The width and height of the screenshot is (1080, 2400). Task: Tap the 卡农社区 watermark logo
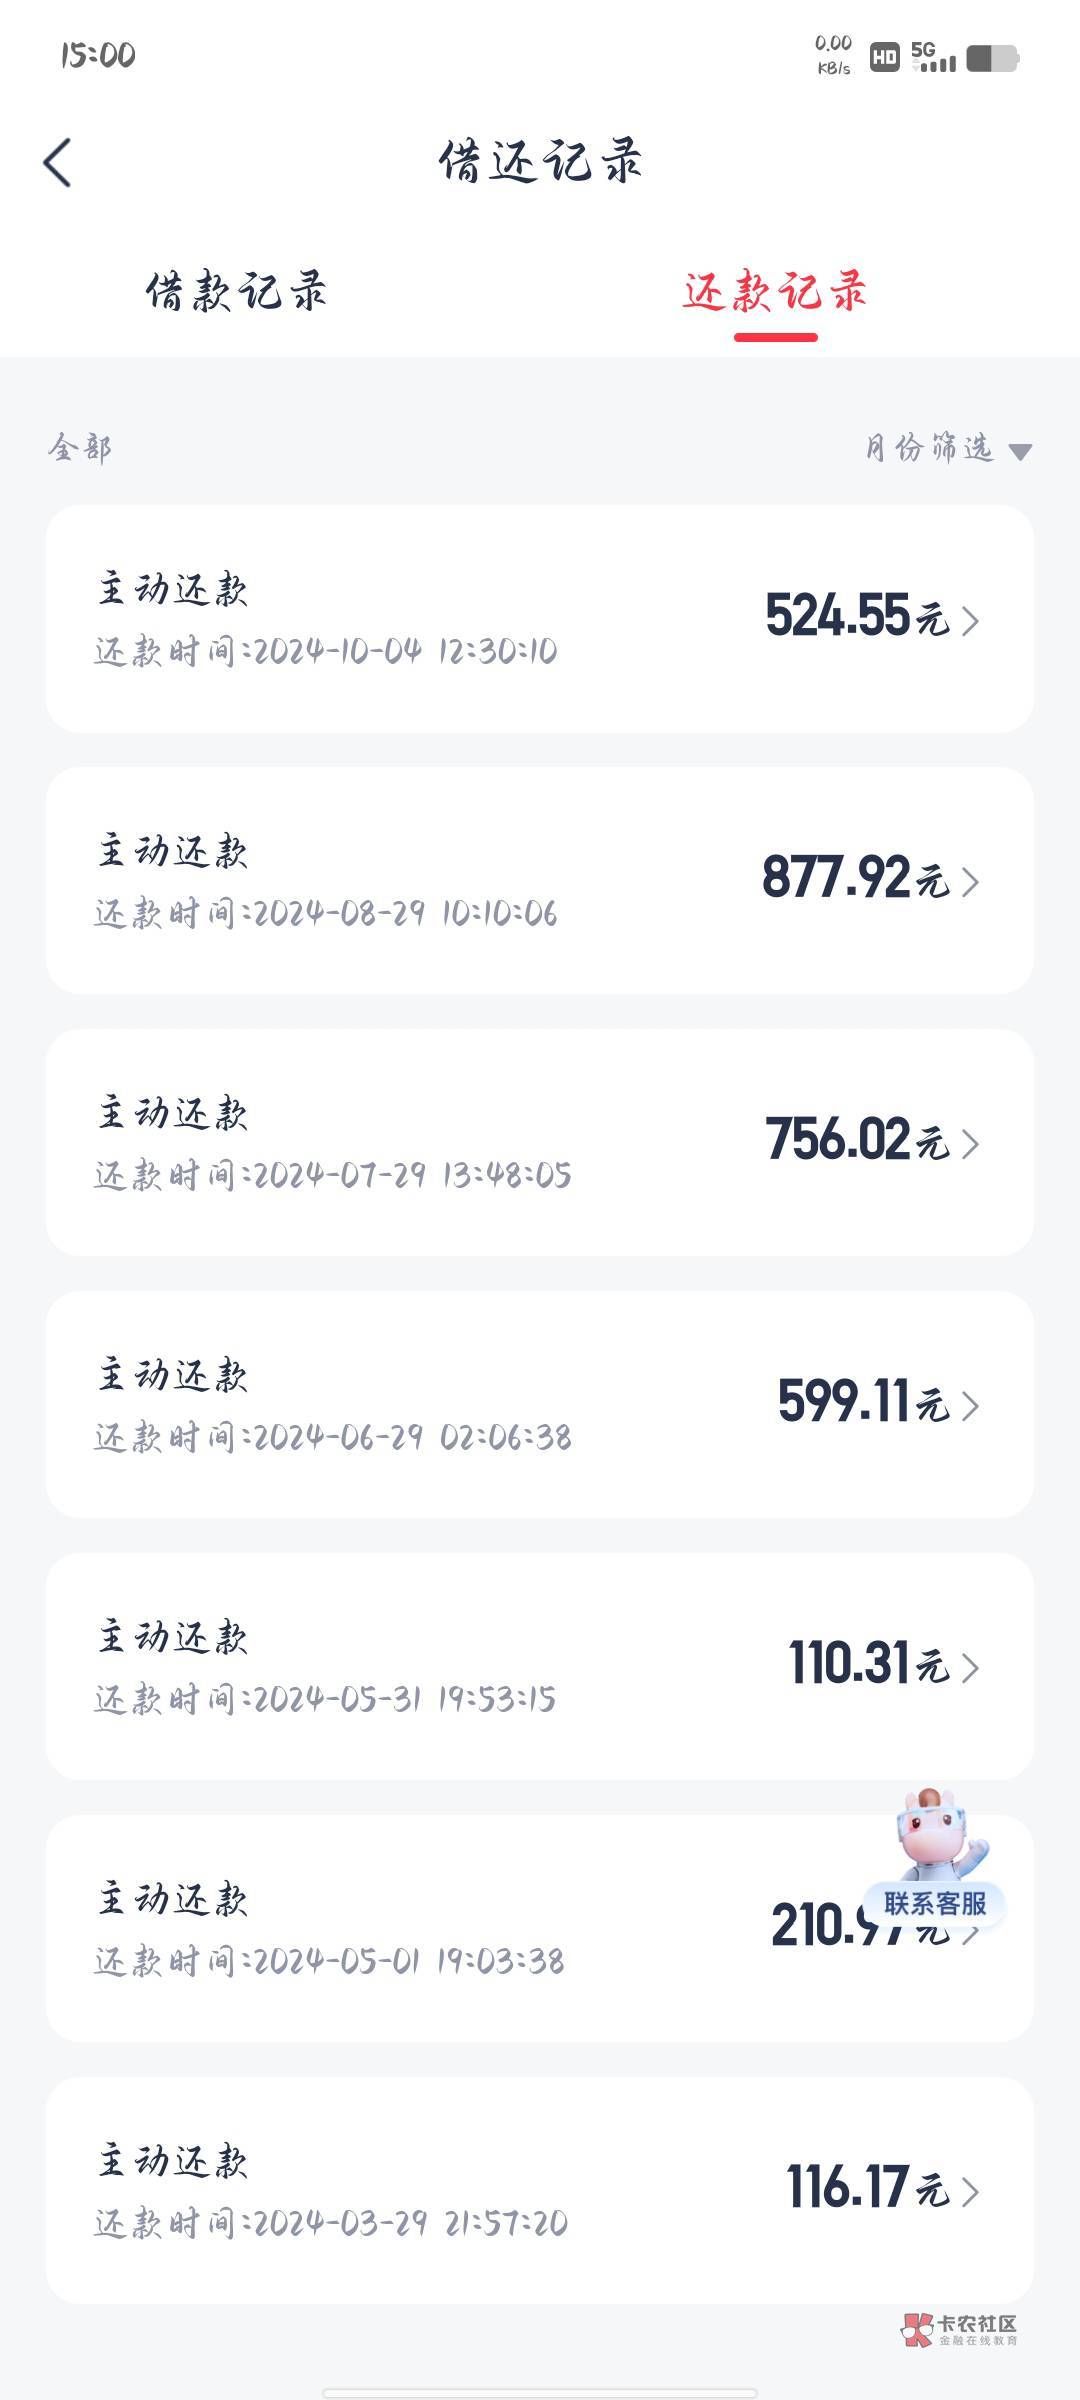(960, 2330)
